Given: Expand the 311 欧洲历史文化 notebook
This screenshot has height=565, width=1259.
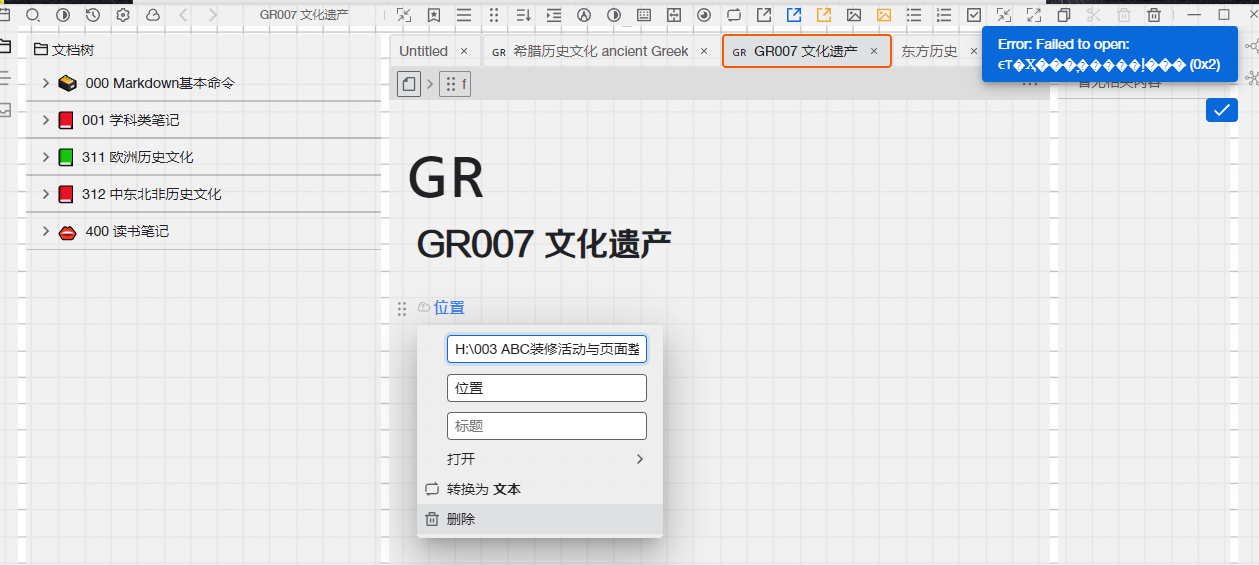Looking at the screenshot, I should tap(46, 157).
